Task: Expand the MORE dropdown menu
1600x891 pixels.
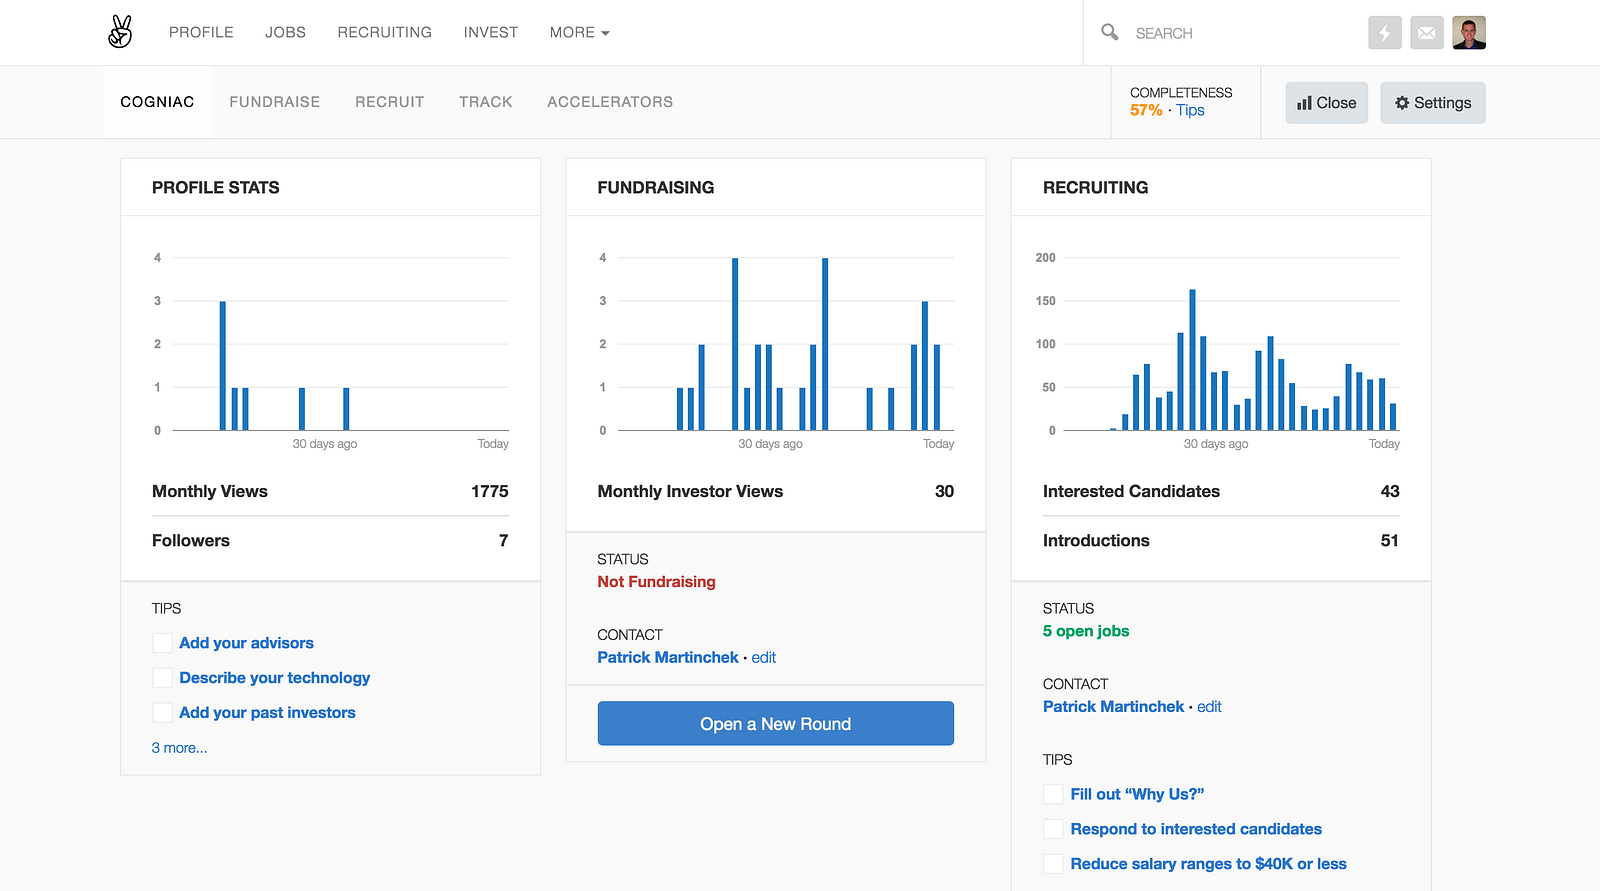Action: [579, 33]
